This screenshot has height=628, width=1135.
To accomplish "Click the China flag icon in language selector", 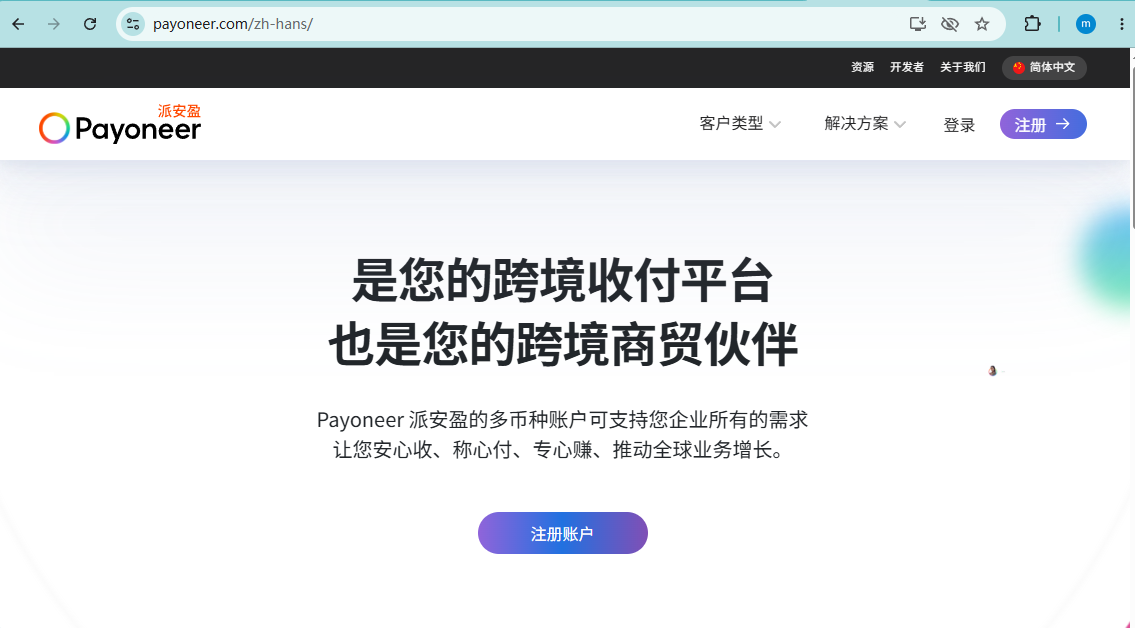I will coord(1018,67).
